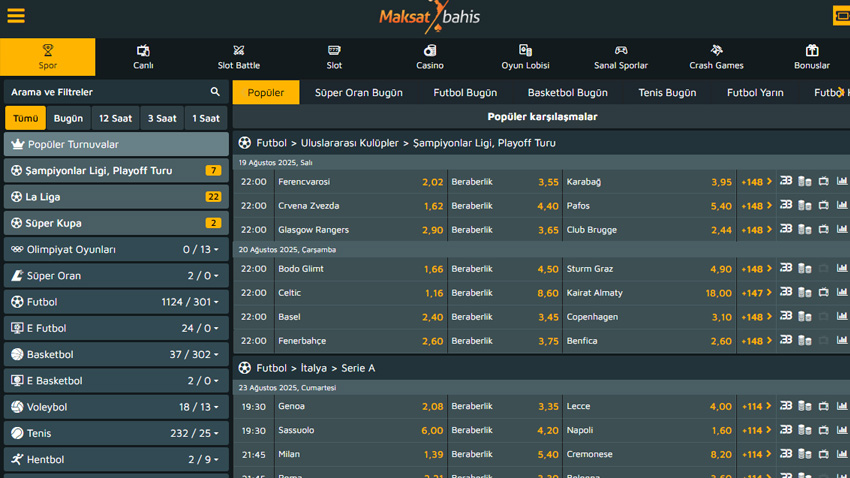The width and height of the screenshot is (850, 478).
Task: Go to Slot Battle
Action: click(x=239, y=57)
